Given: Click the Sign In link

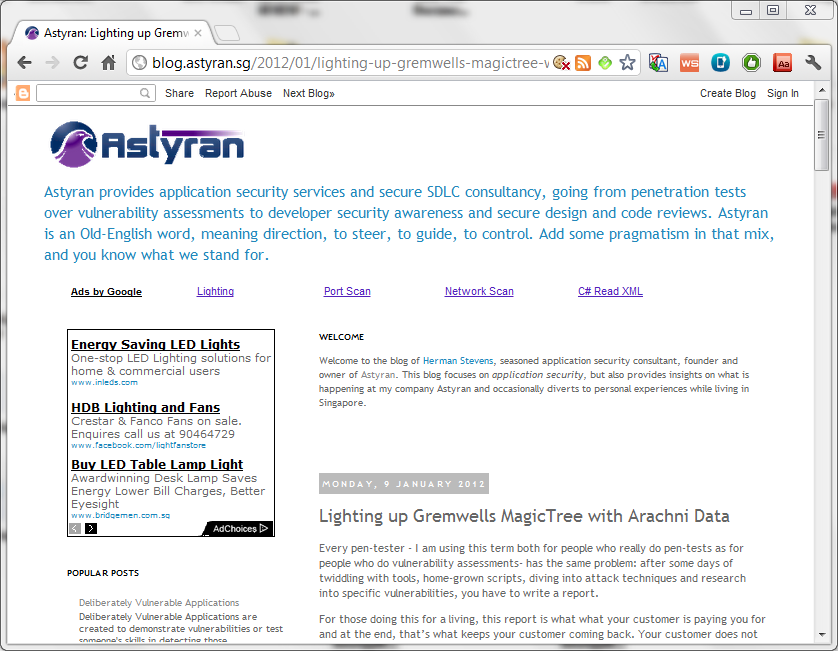Looking at the screenshot, I should (x=783, y=94).
